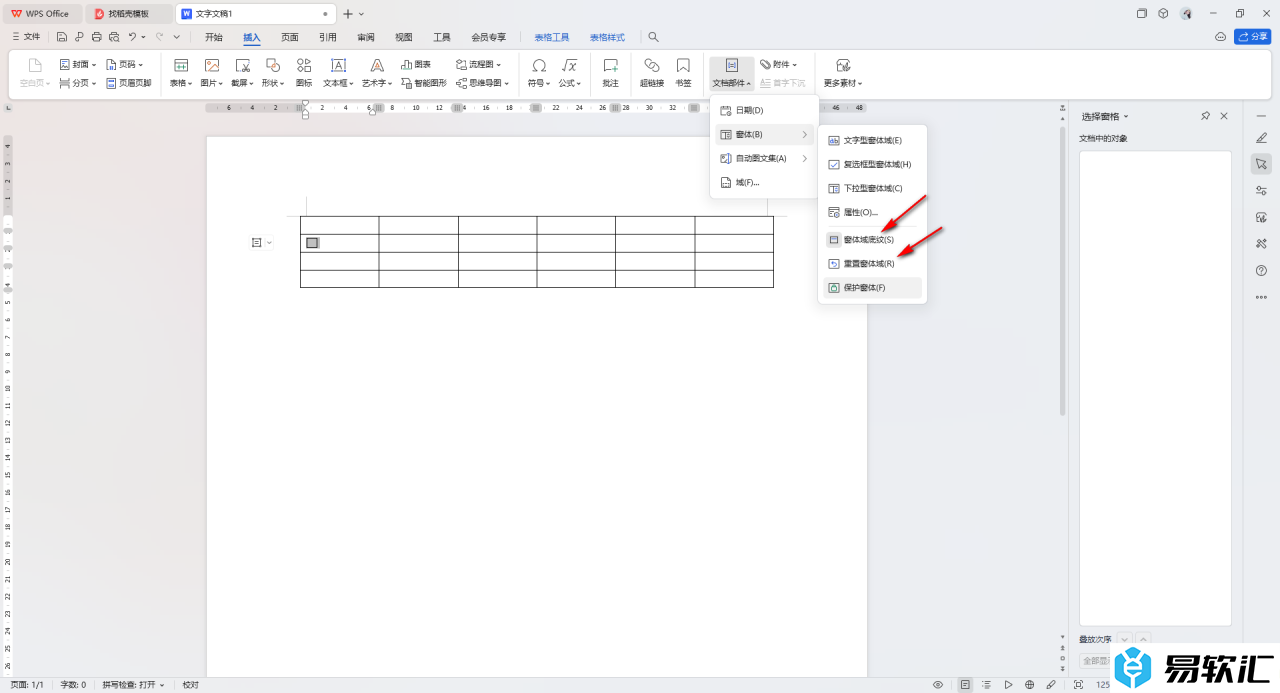This screenshot has height=693, width=1280.
Task: Click the three-dots more icon in sidebar
Action: [1261, 297]
